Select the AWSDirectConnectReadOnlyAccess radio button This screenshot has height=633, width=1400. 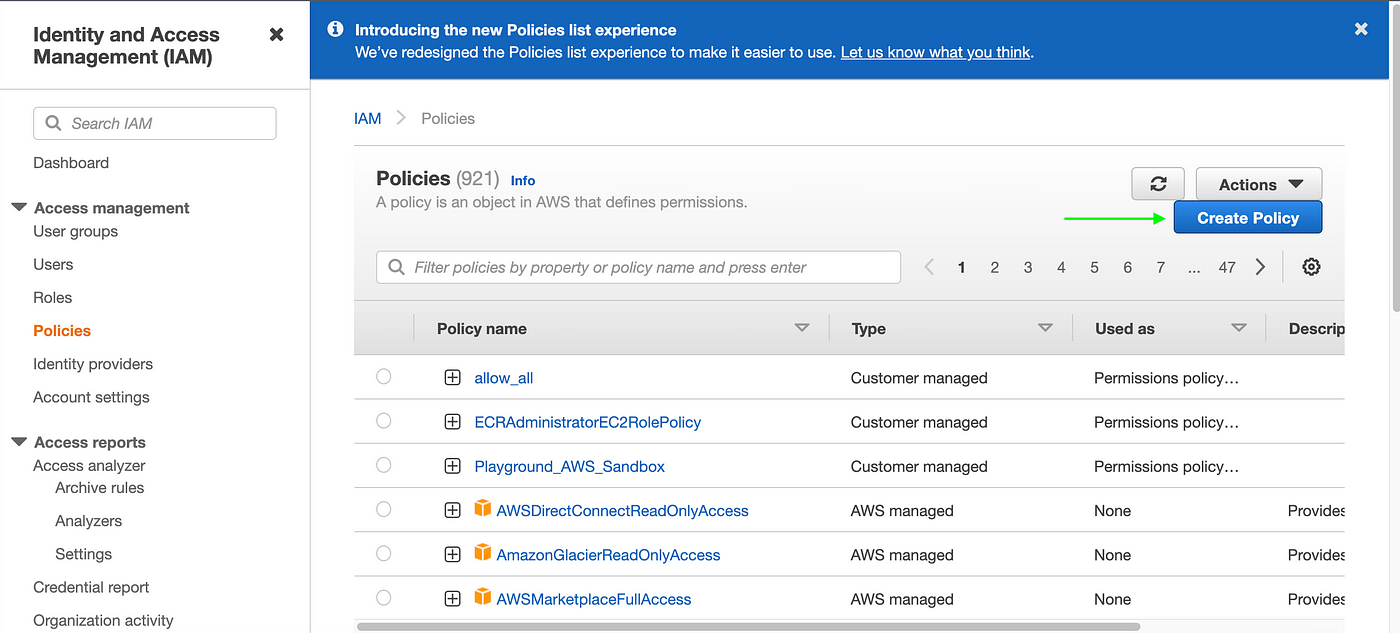tap(384, 509)
